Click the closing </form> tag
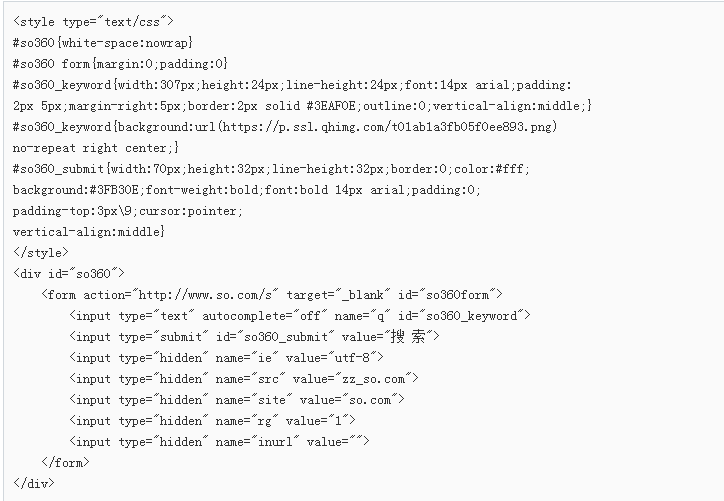 pos(65,463)
